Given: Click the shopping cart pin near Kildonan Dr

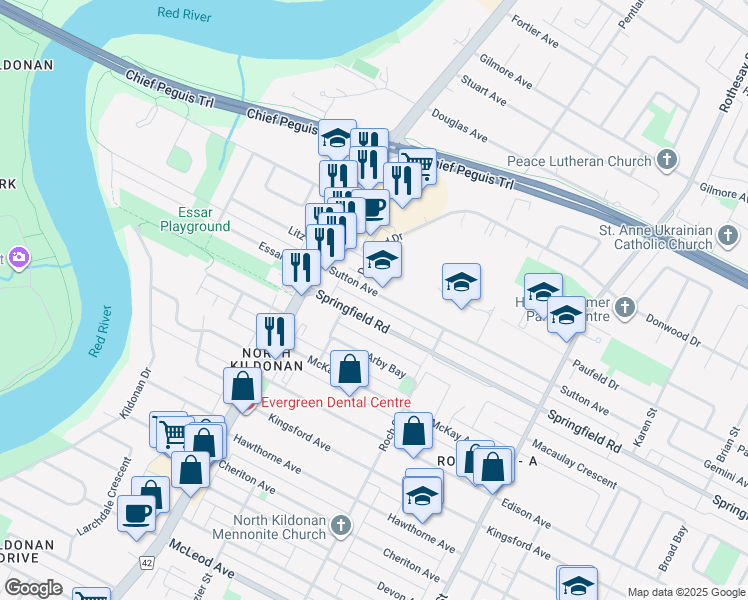Looking at the screenshot, I should [175, 432].
